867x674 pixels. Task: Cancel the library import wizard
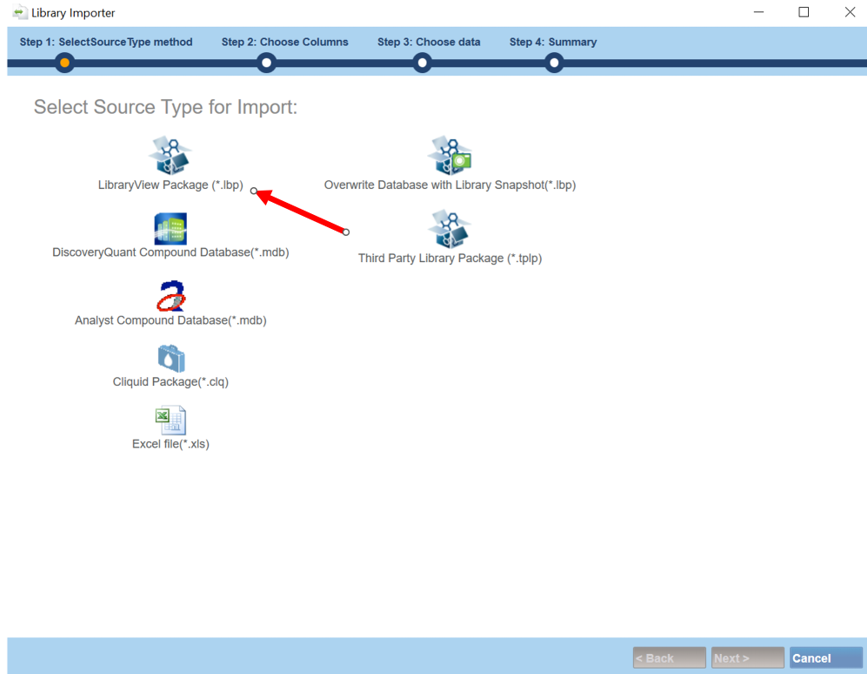tap(826, 658)
